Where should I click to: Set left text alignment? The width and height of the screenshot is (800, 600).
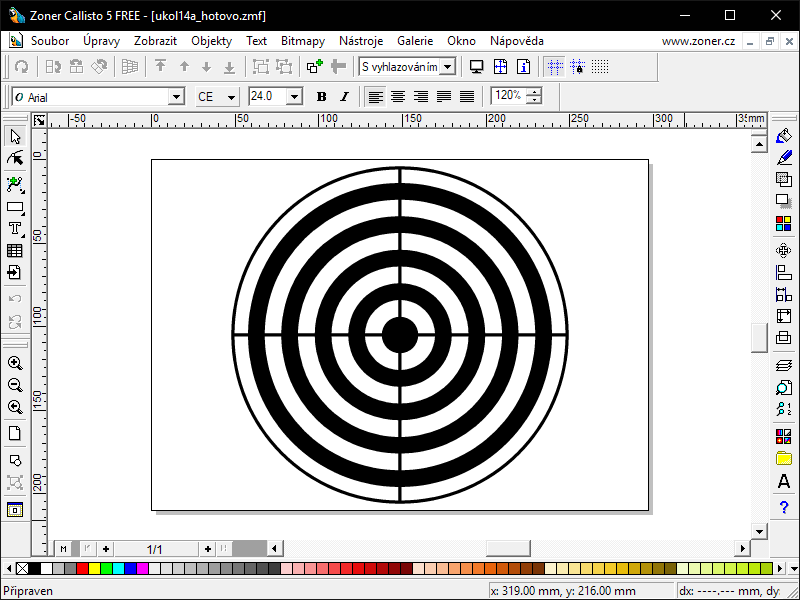(x=376, y=96)
